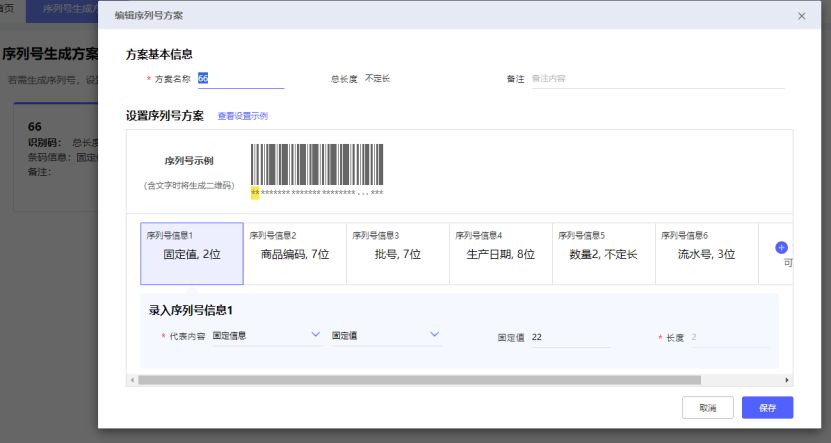
Task: Open the 查看设置示例 link
Action: click(242, 116)
